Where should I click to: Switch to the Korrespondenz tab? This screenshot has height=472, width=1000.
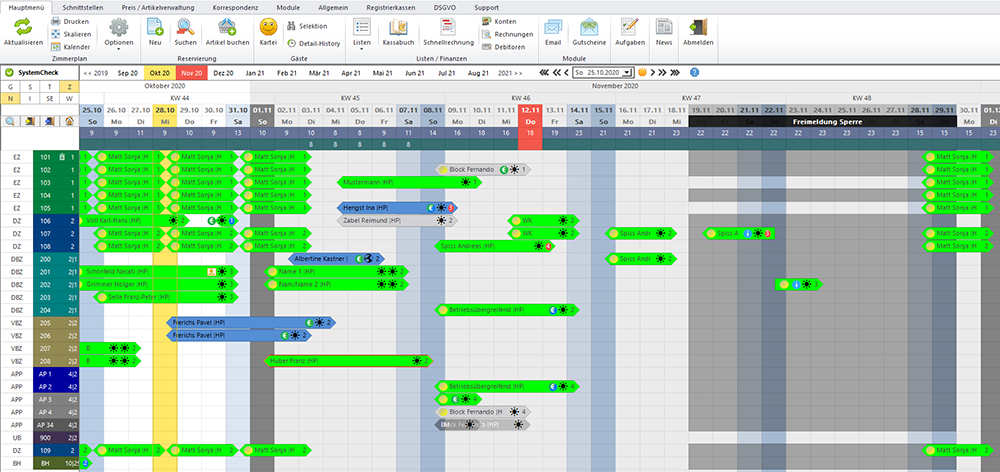coord(238,6)
